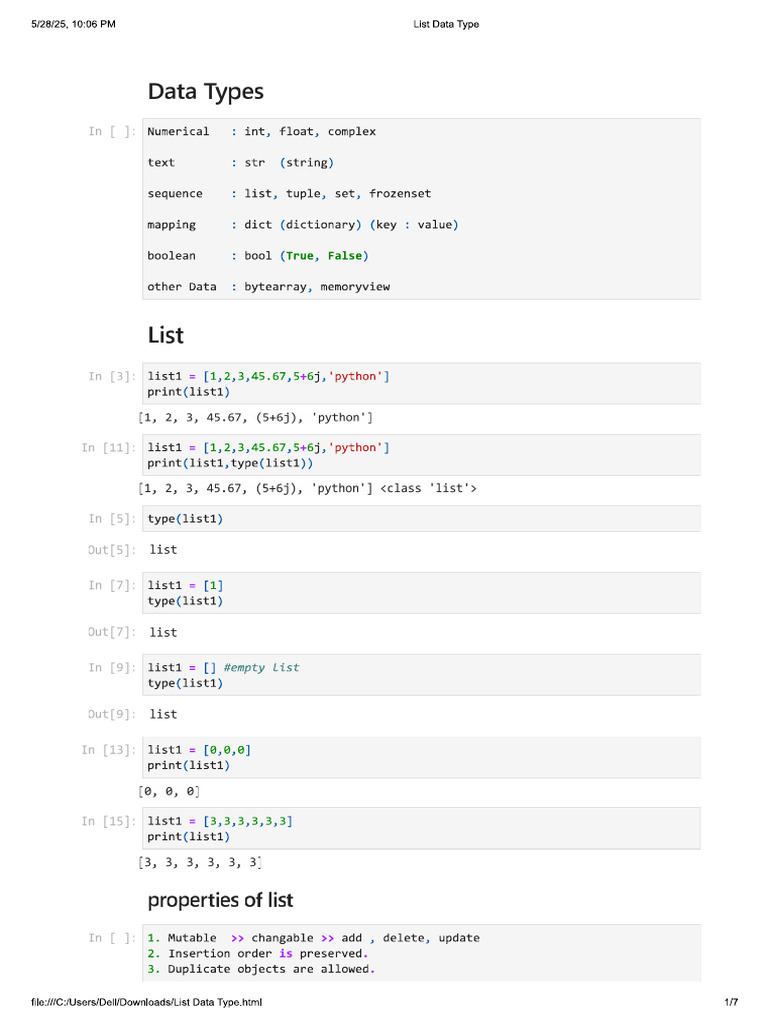Click the list properties cell starting with Mutable
The image size is (768, 1024).
[421, 953]
